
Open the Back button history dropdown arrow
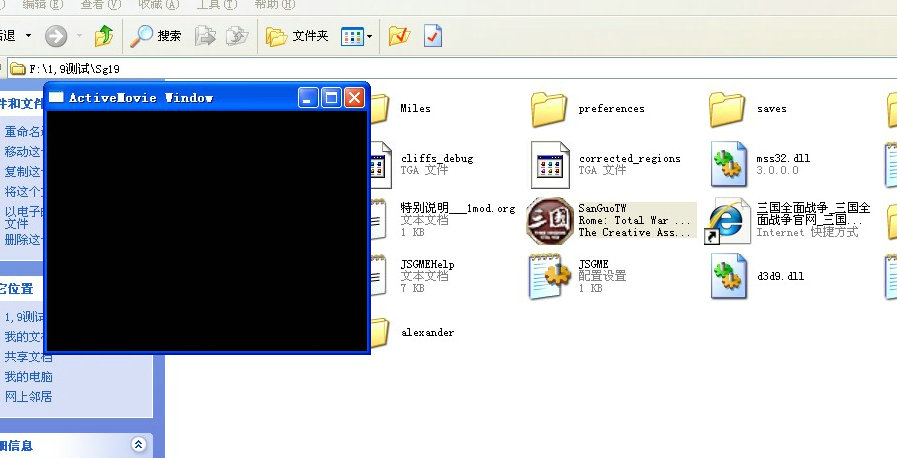tap(28, 36)
